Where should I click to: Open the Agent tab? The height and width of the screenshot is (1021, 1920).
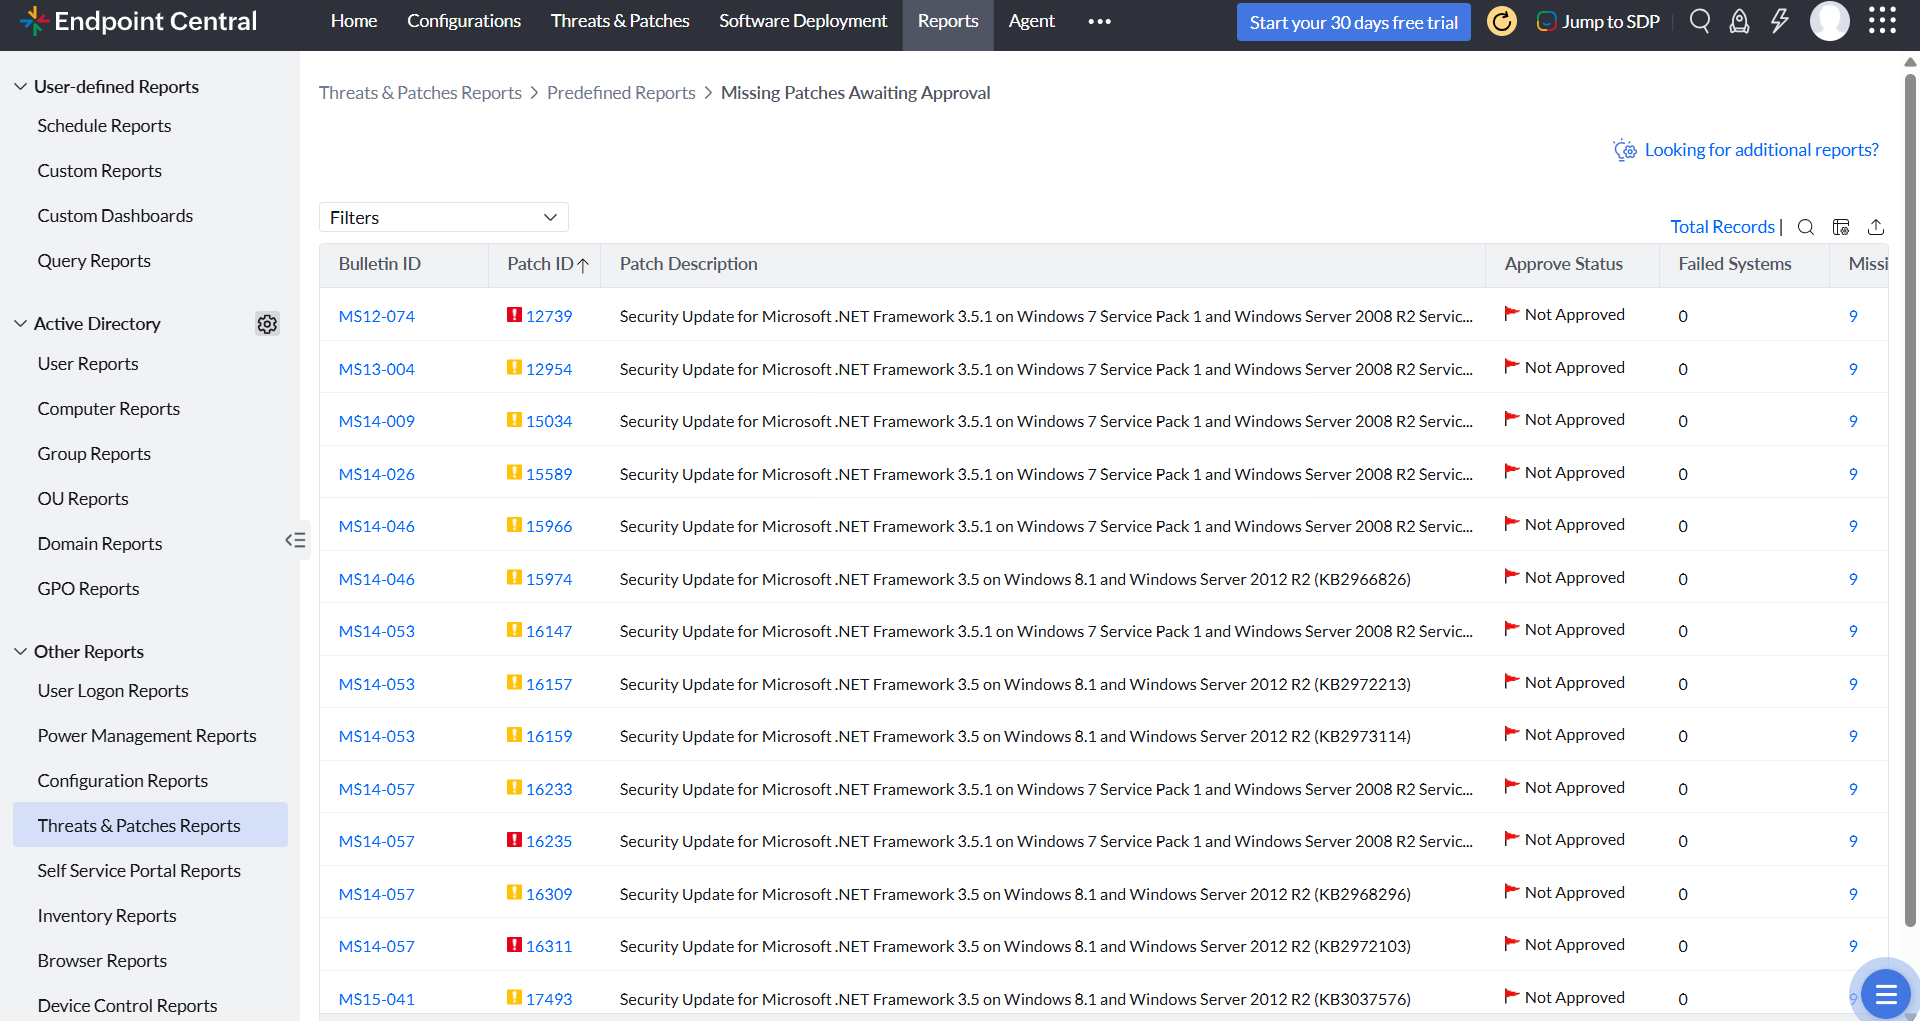(1031, 21)
